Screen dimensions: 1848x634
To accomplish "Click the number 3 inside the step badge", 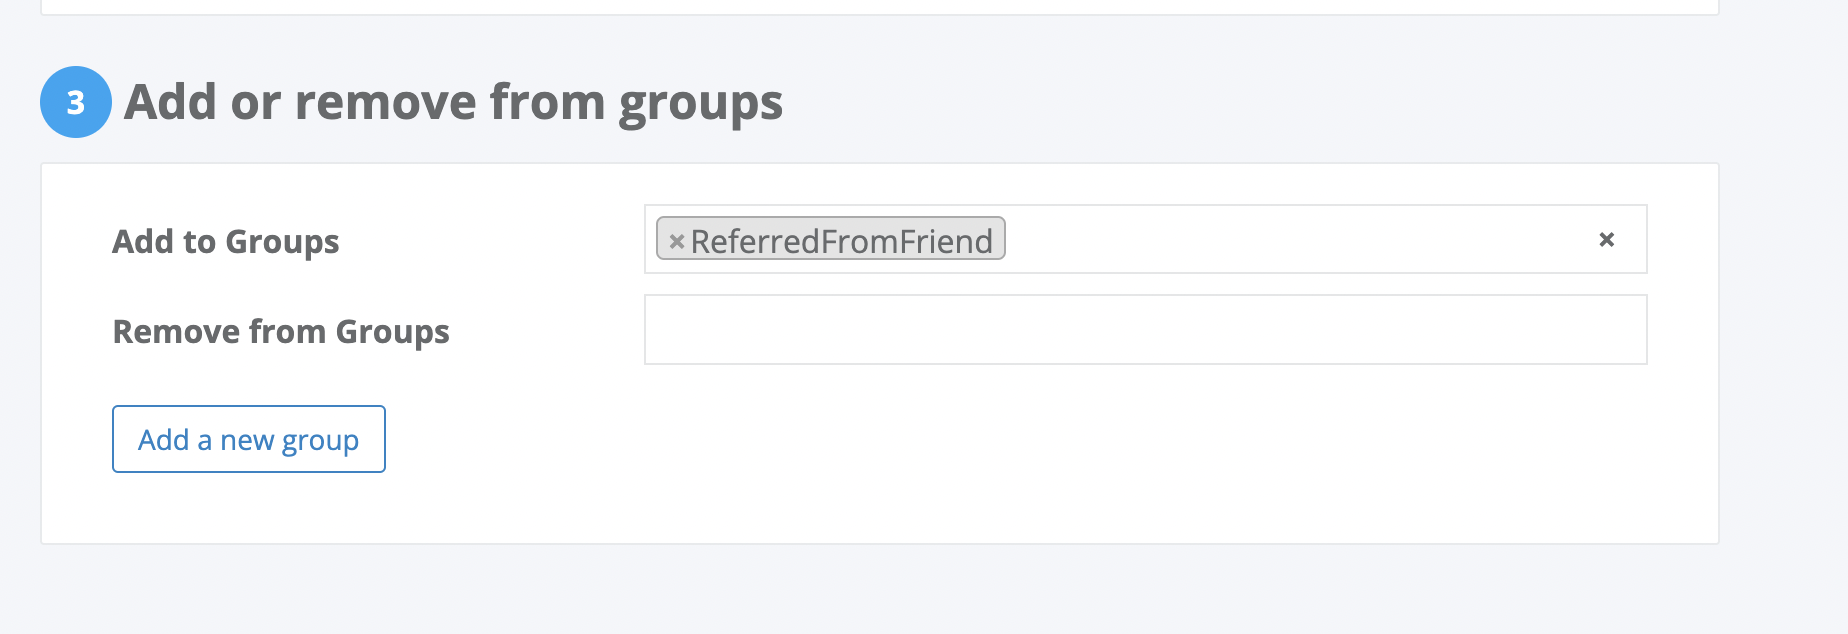I will (76, 103).
